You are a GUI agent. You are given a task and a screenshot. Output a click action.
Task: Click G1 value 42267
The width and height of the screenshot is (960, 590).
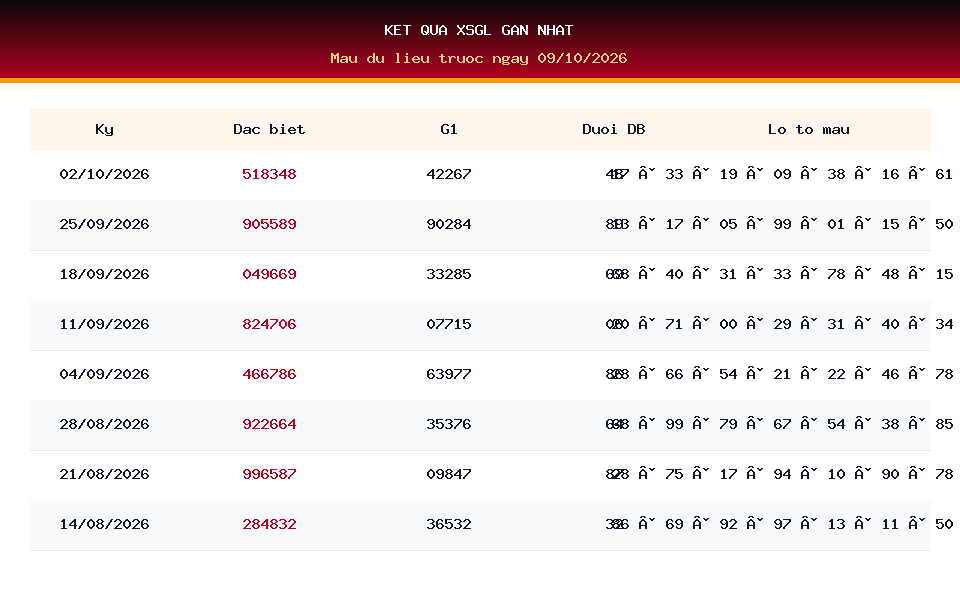449,174
